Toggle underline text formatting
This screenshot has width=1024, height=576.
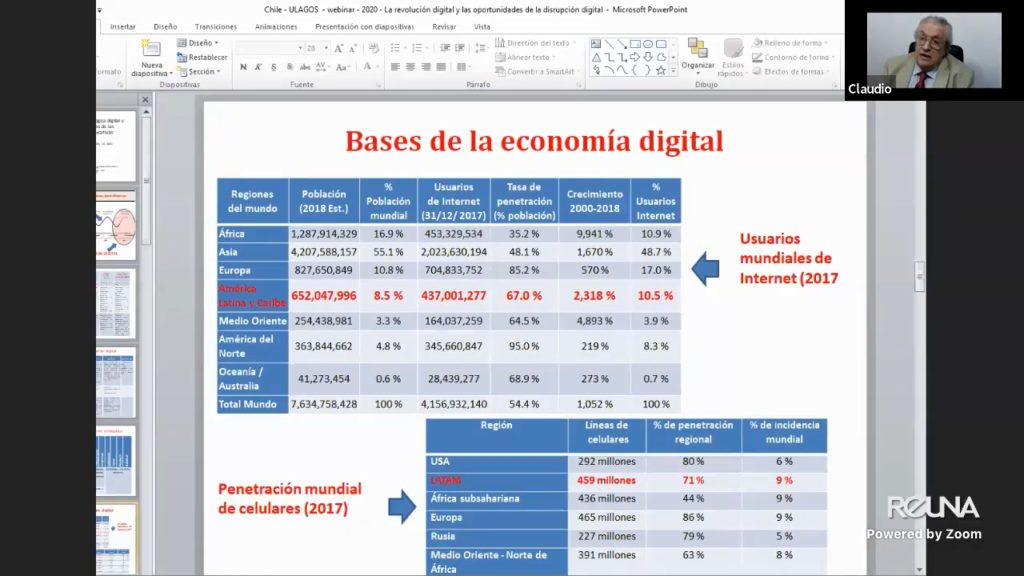point(274,67)
